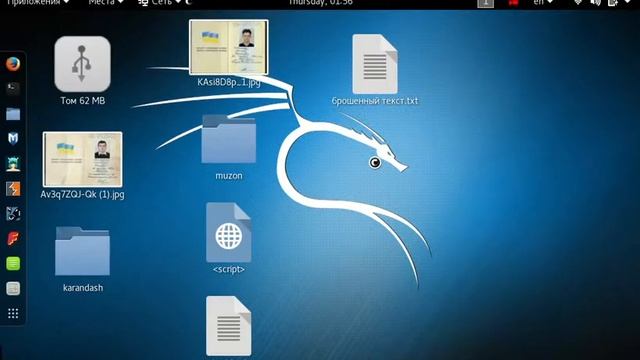This screenshot has height=360, width=640.
Task: Launch the red F Faraday icon
Action: 13,239
